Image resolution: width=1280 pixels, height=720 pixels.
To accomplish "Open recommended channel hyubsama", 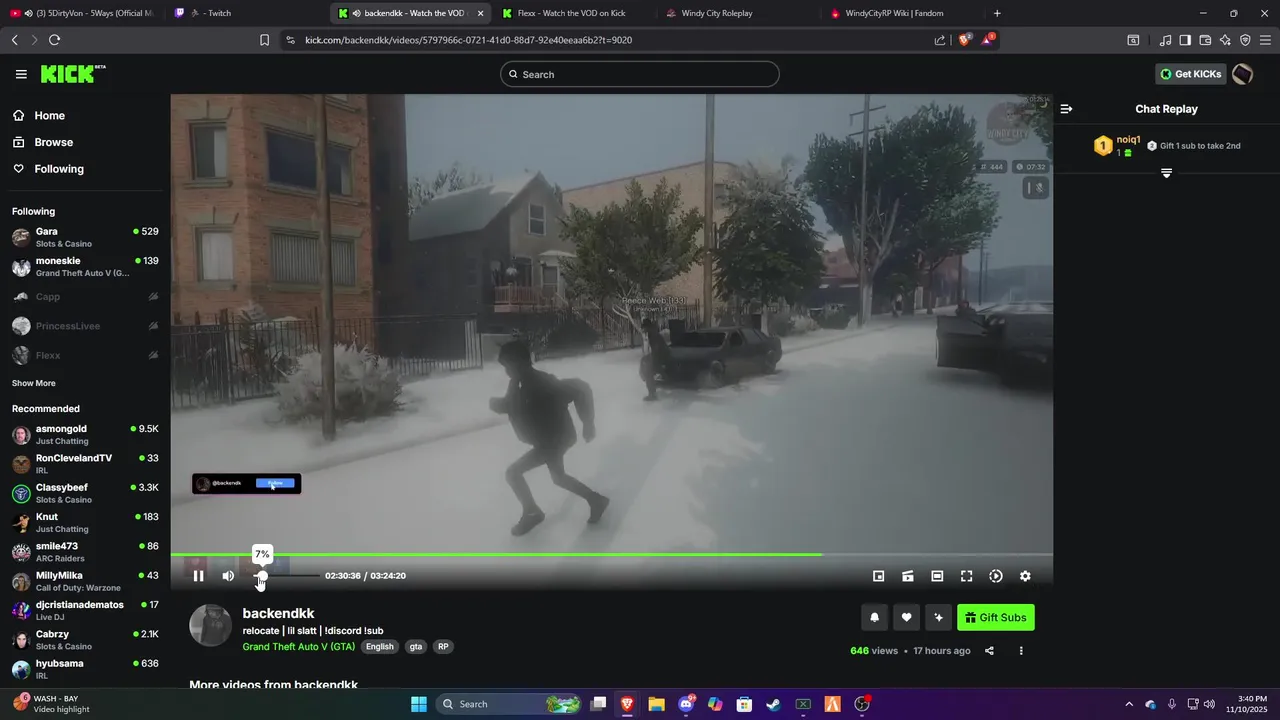I will click(85, 669).
